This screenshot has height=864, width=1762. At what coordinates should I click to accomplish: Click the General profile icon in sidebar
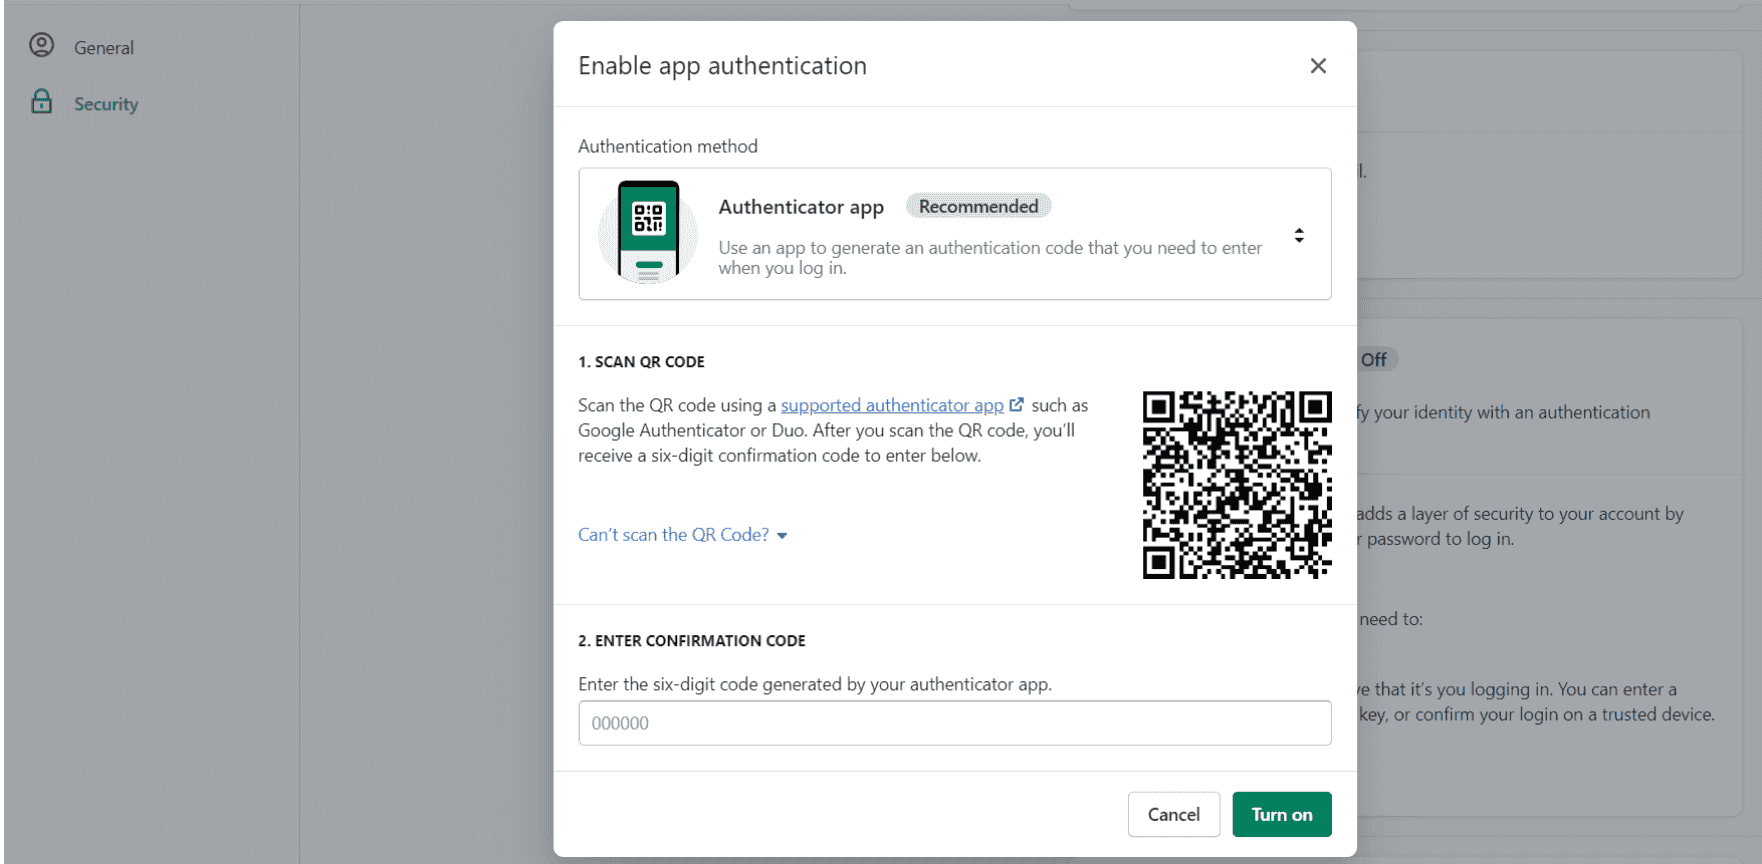[x=42, y=45]
